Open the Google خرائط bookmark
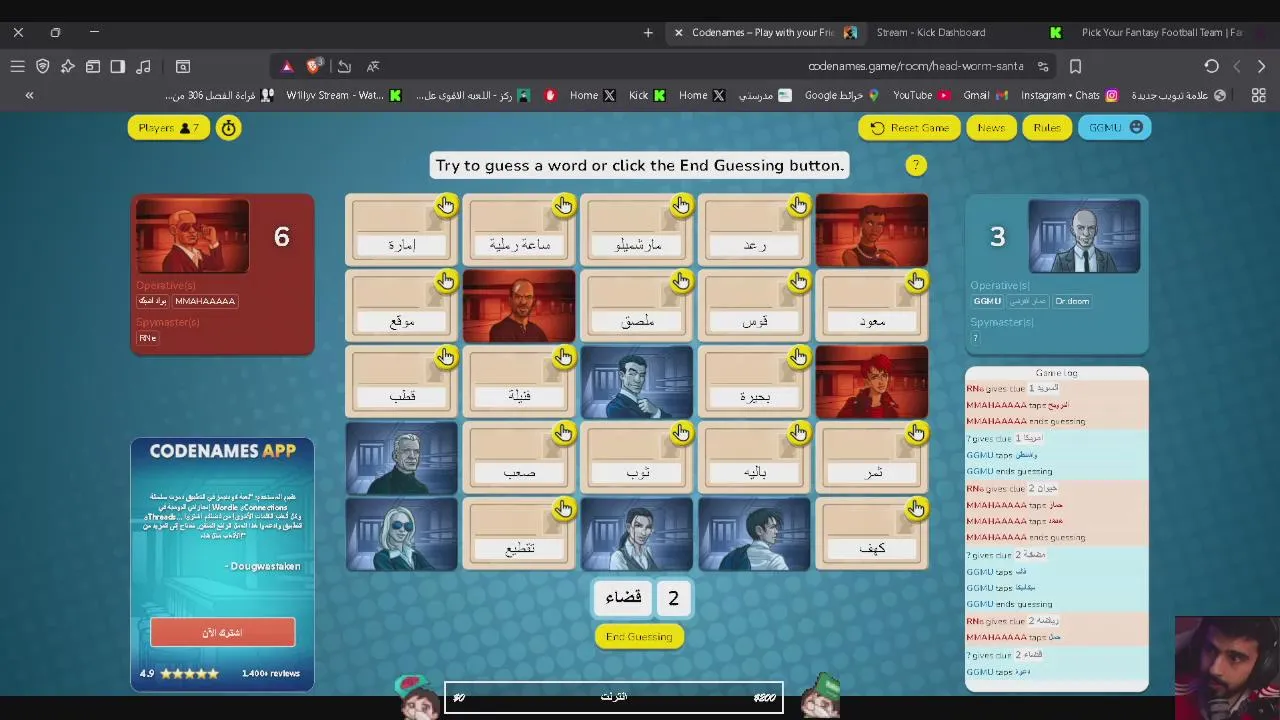1280x720 pixels. [842, 95]
